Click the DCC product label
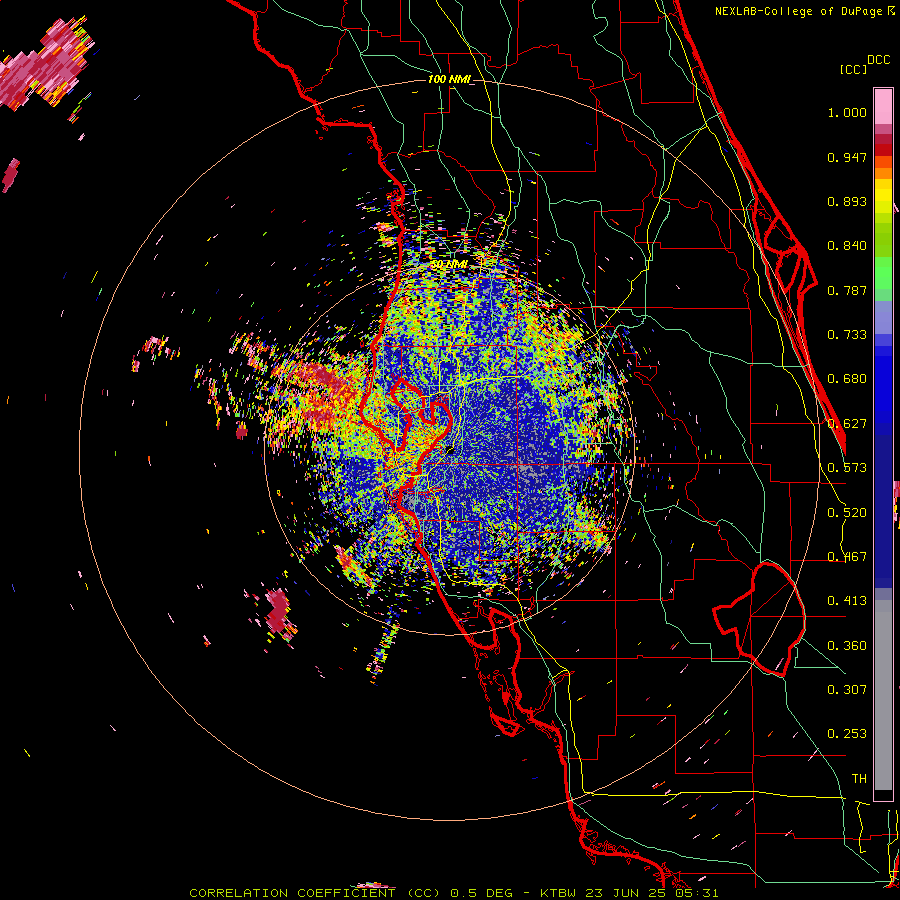900x900 pixels. tap(878, 60)
